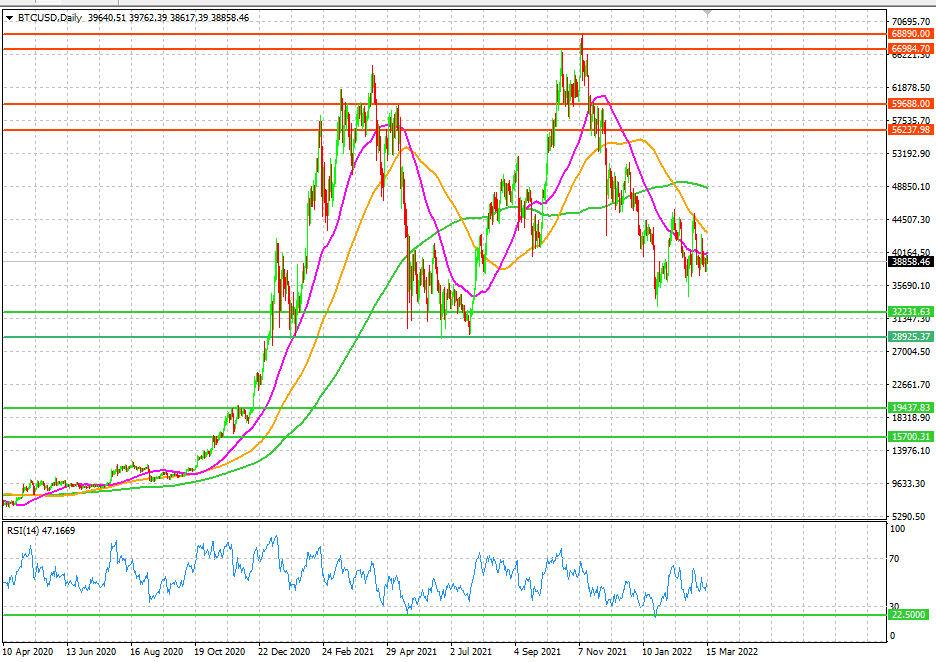Click the 5290.50 price axis value
The width and height of the screenshot is (936, 662).
point(909,516)
